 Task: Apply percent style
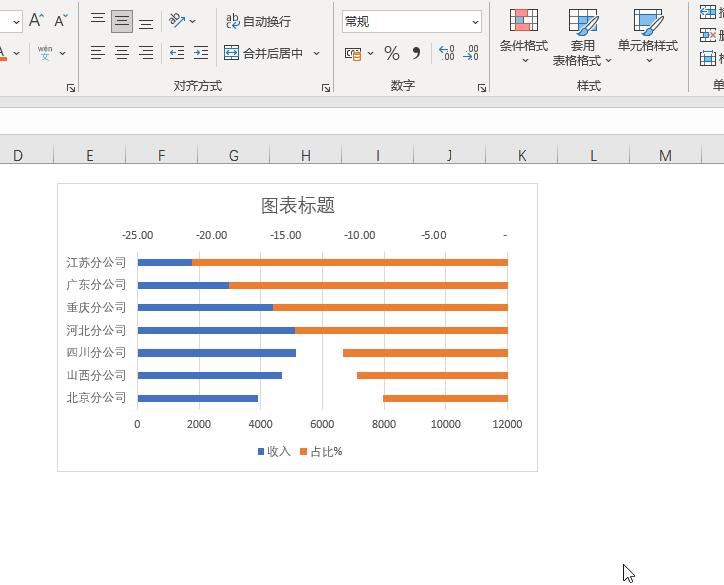click(x=392, y=53)
